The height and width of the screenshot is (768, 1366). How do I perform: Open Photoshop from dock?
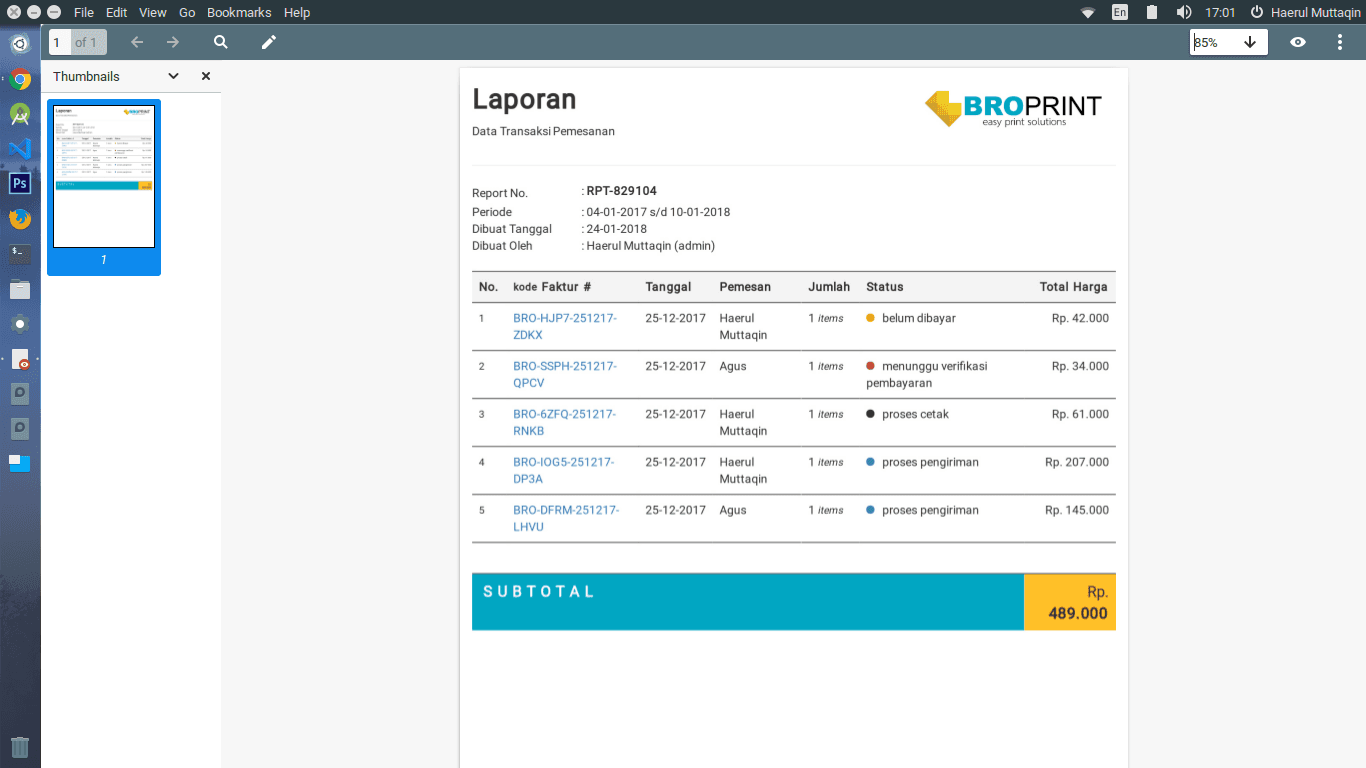pos(20,183)
